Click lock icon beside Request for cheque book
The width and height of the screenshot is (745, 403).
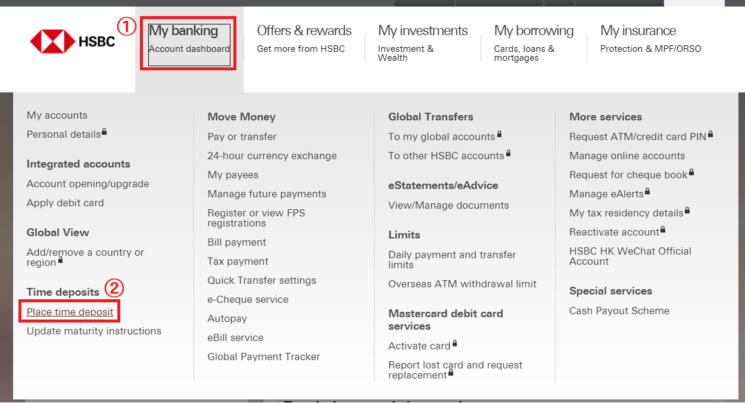point(691,172)
